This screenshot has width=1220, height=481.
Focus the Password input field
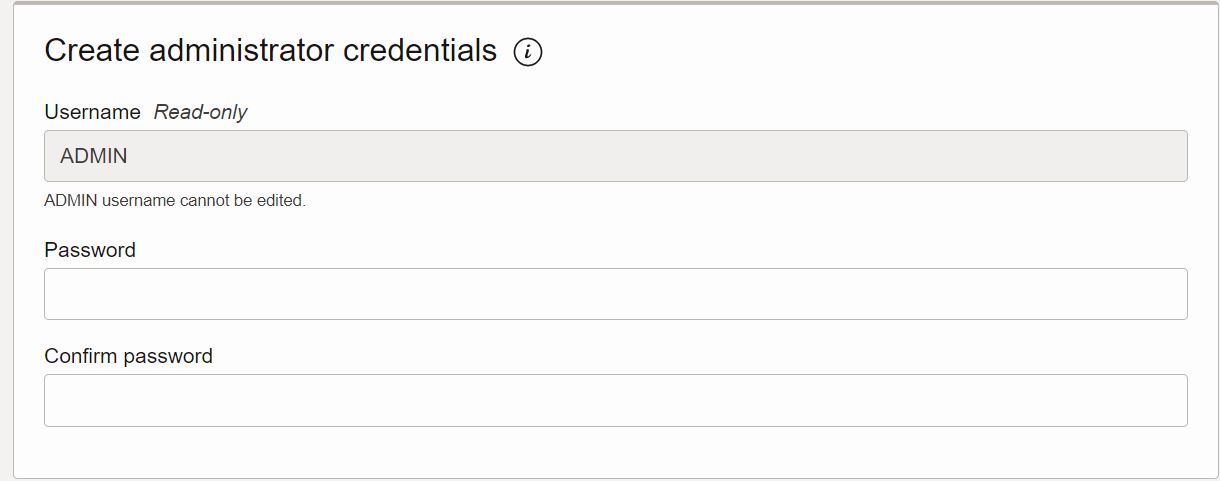coord(616,294)
